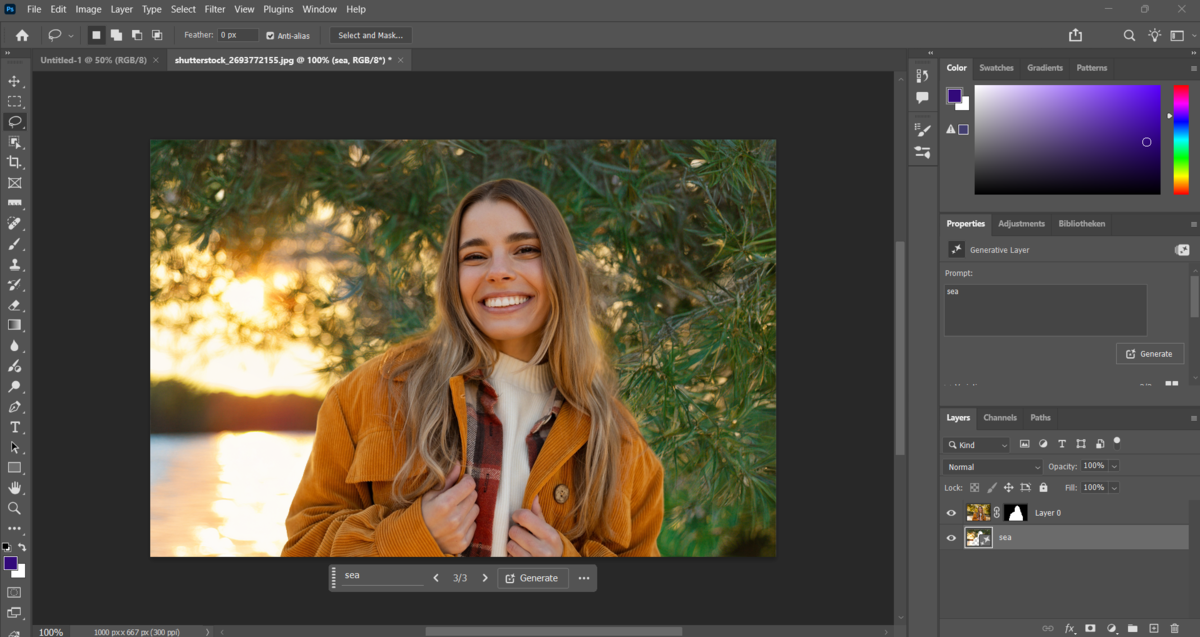Viewport: 1200px width, 637px height.
Task: Select the Rectangle shape tool
Action: (15, 468)
